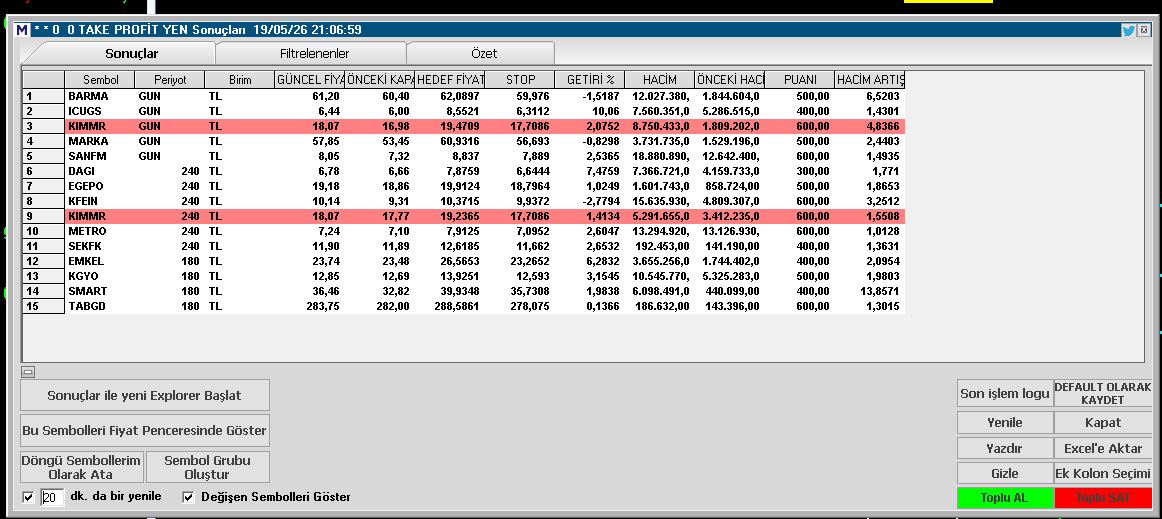The width and height of the screenshot is (1162, 519).
Task: Open Ek Kolon Seçimi
Action: (x=1103, y=473)
